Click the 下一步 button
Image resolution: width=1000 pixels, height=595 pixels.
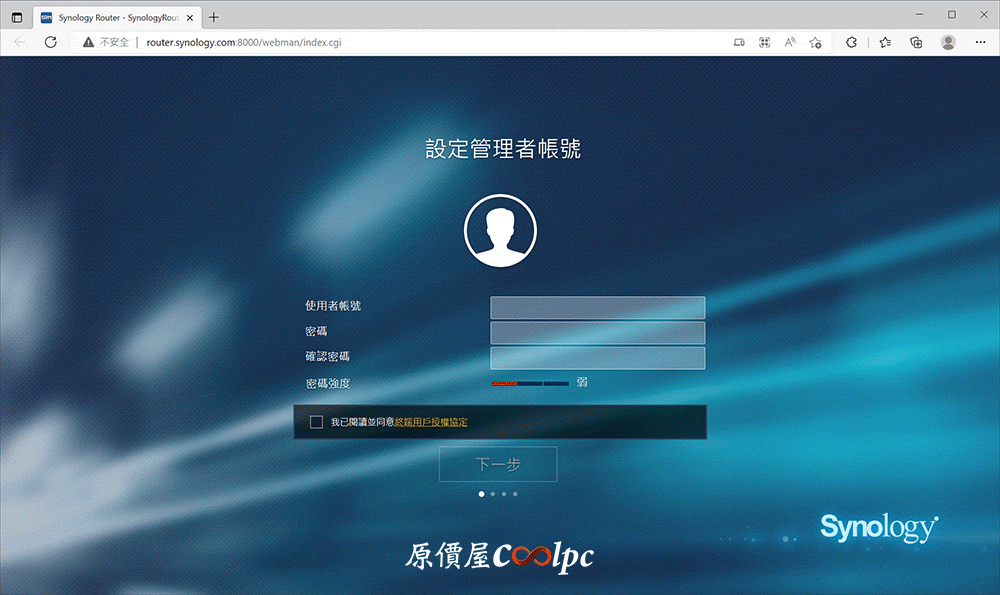[x=498, y=464]
